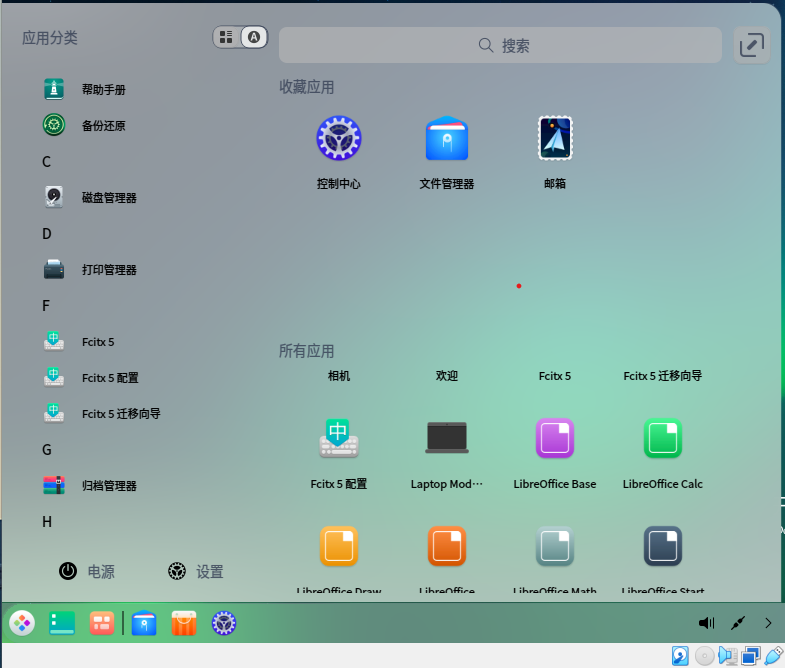This screenshot has width=785, height=668.
Task: Open Fcitx 5 label in all-apps grid
Action: pyautogui.click(x=555, y=376)
